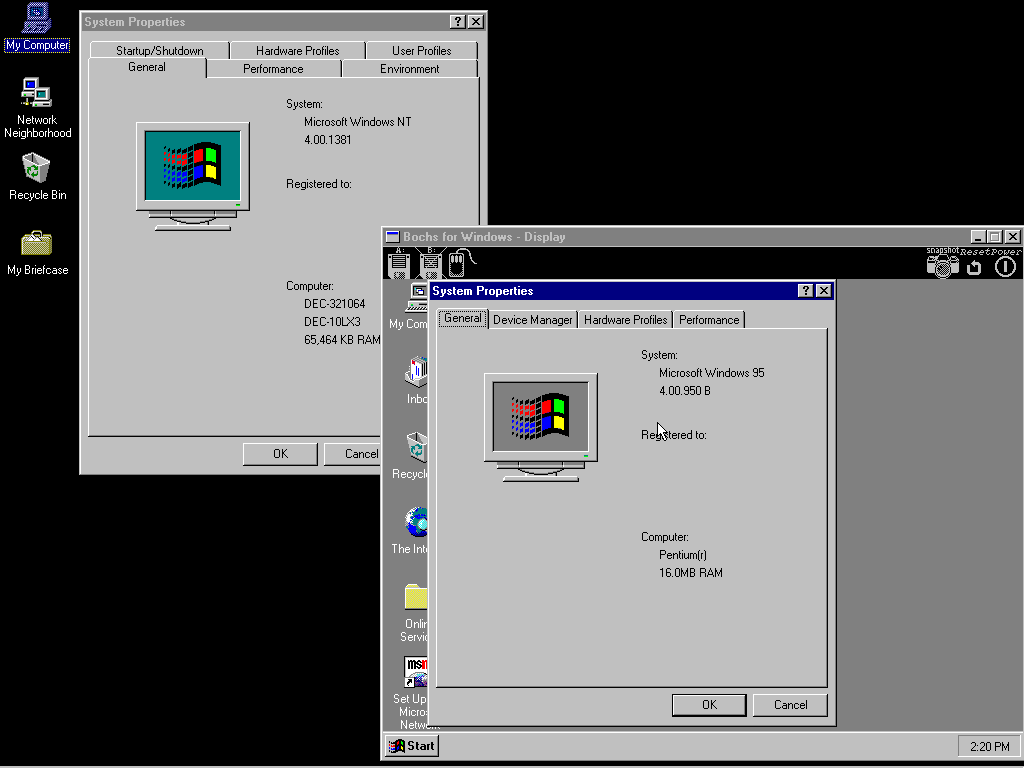Screen dimensions: 1024x768
Task: Click Cancel in the Windows 95 System Properties
Action: click(790, 705)
